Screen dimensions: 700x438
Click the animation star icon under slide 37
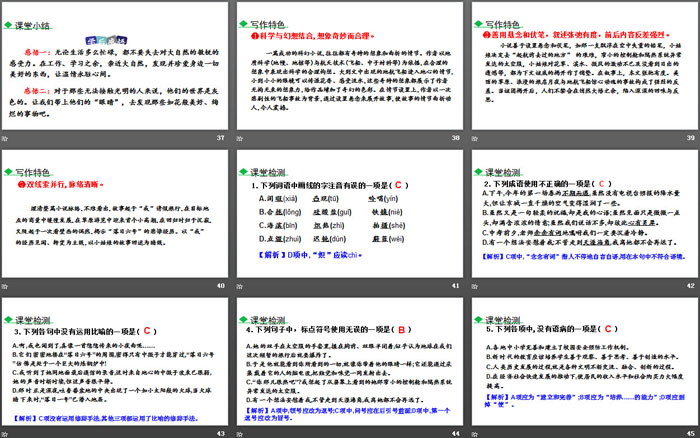click(5, 138)
